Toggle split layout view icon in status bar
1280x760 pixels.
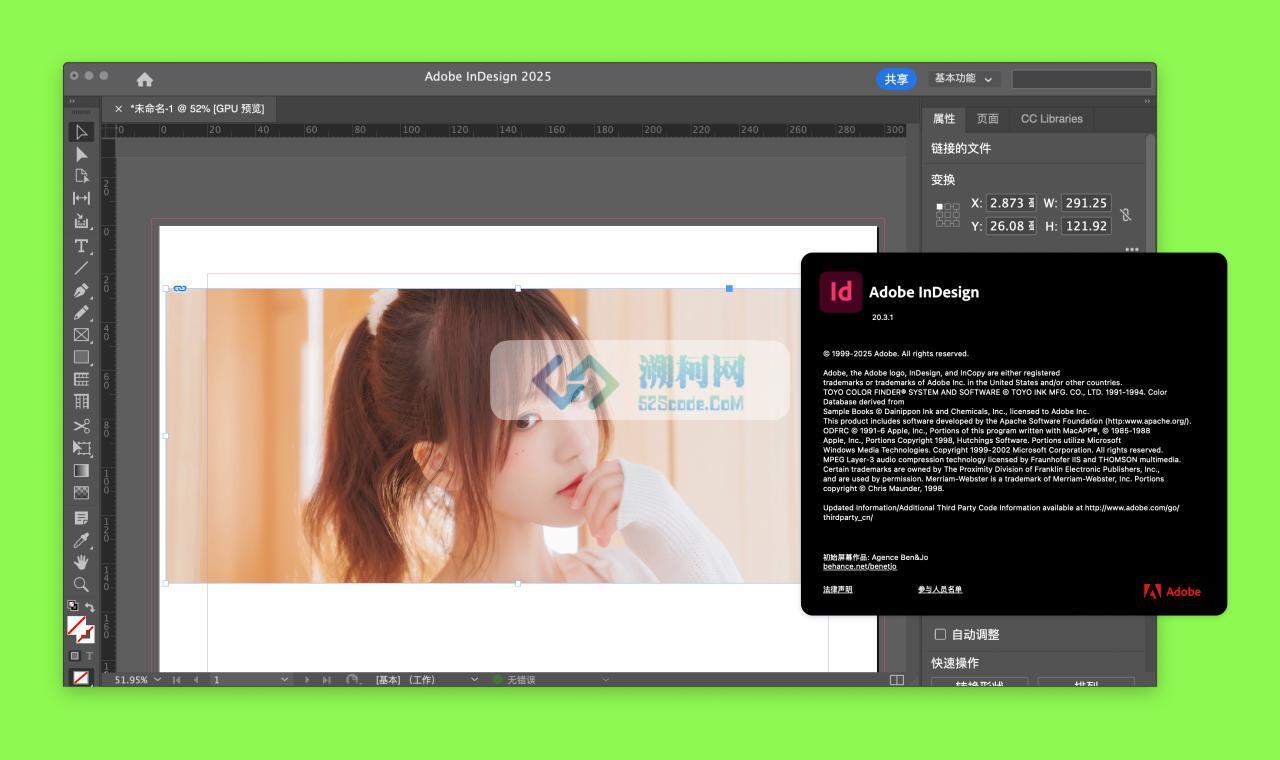[897, 680]
